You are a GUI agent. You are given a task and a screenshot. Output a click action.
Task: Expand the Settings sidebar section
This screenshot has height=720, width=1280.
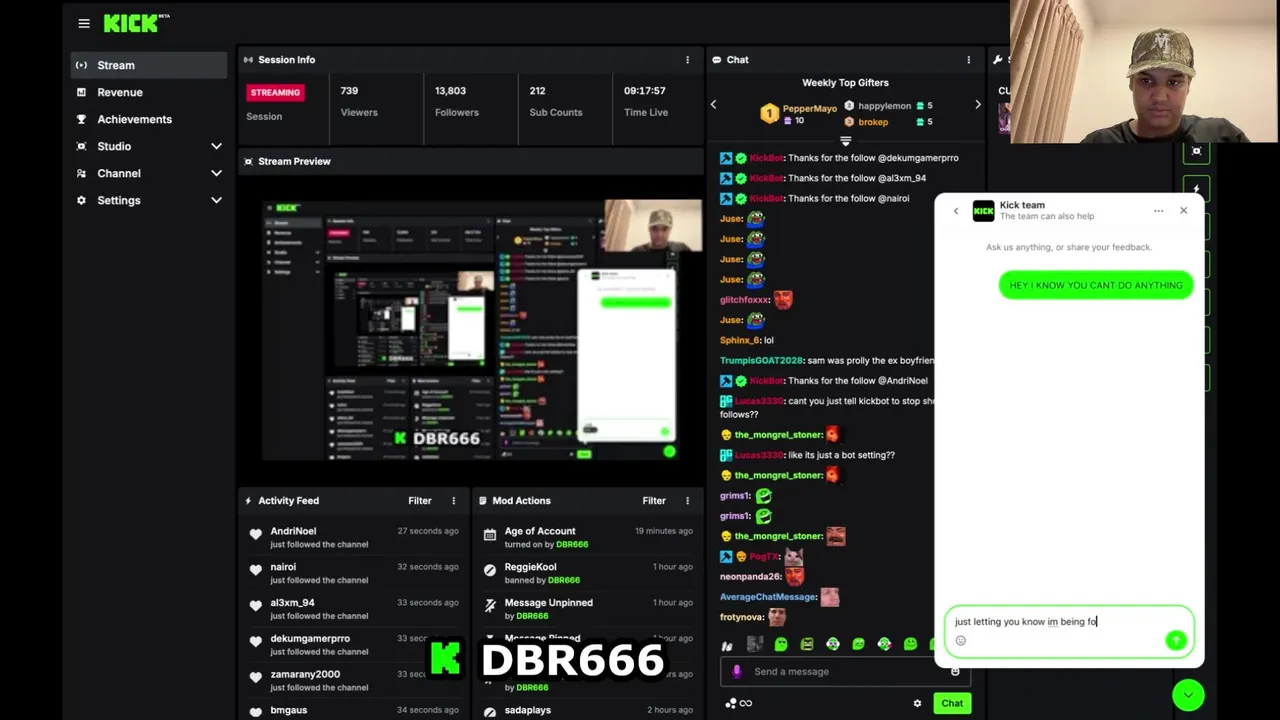coord(216,200)
